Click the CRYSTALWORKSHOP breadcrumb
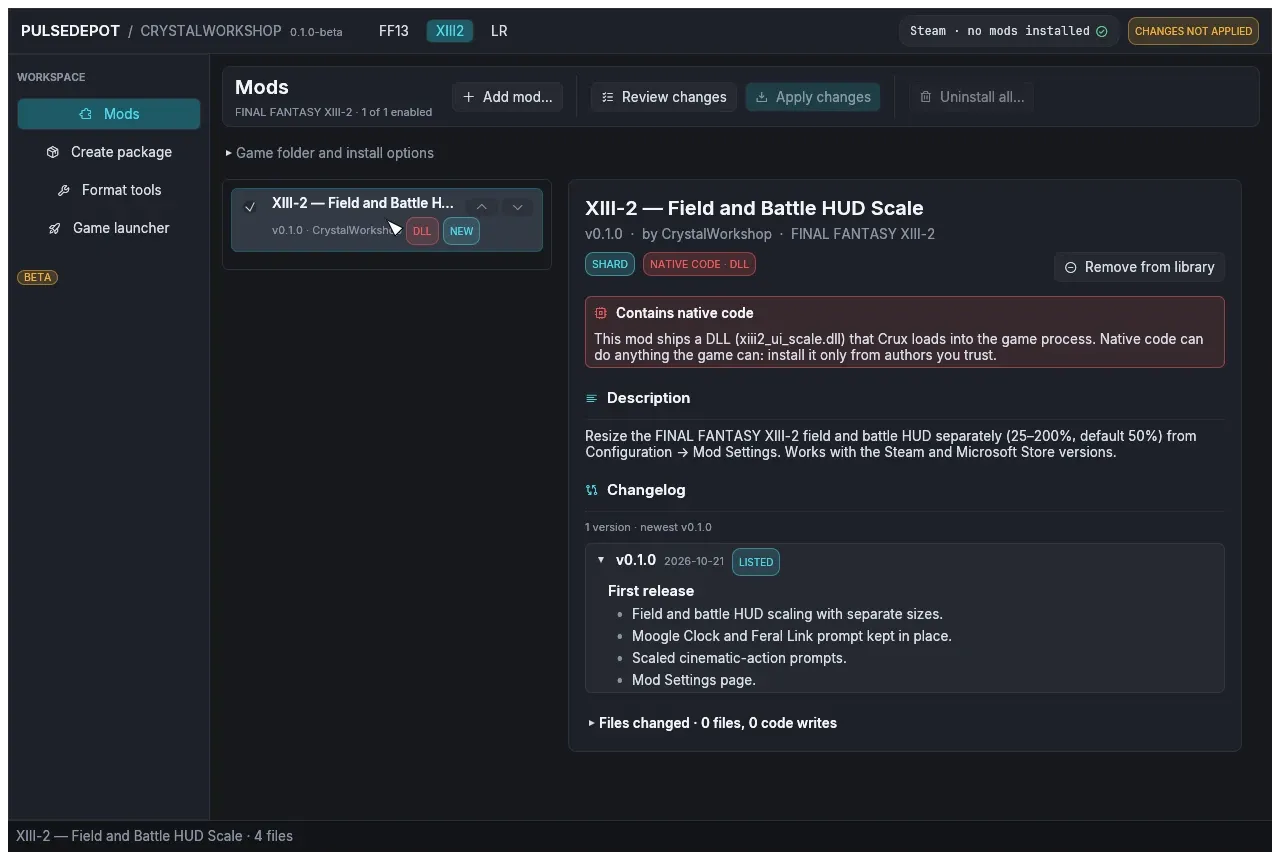 tap(211, 31)
